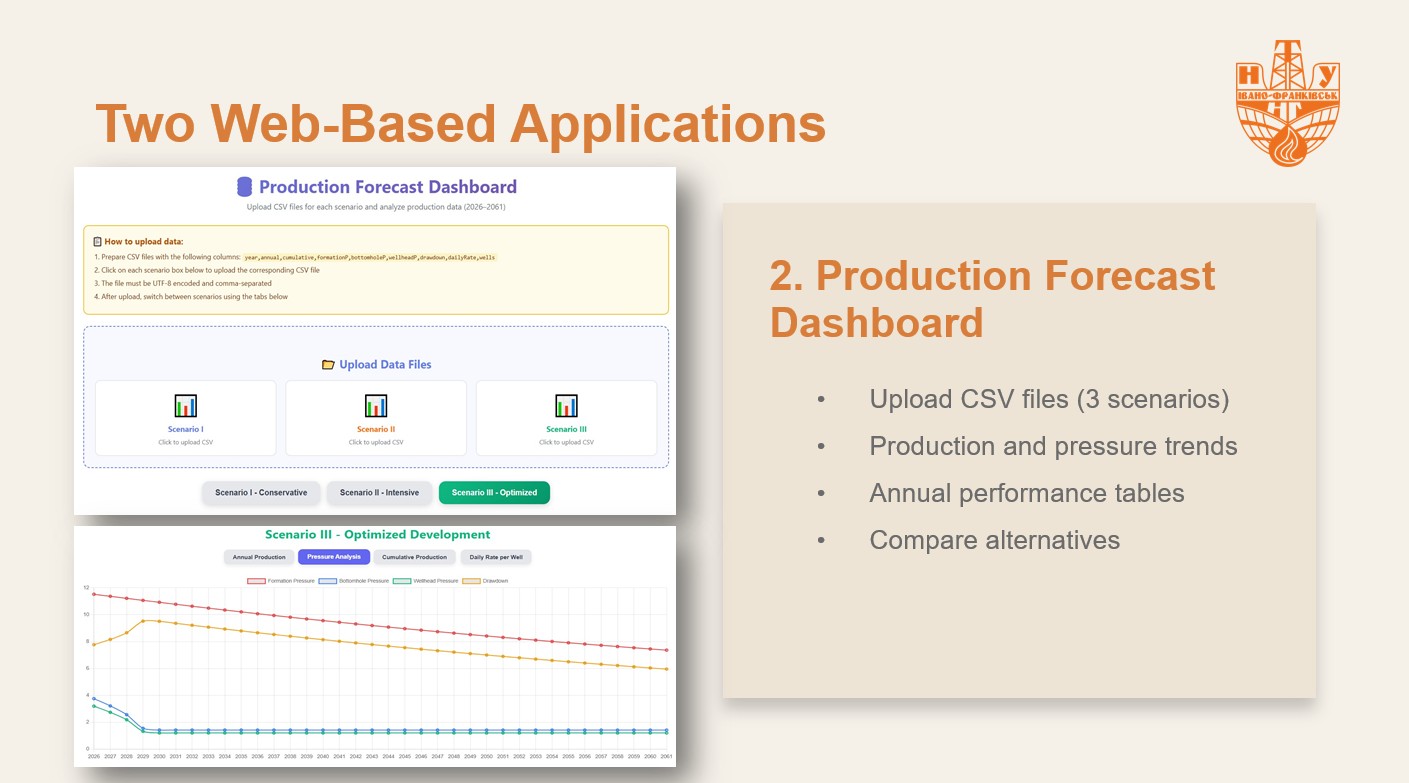The image size is (1409, 783).
Task: Select the Pressure Analysis chart button
Action: click(334, 557)
